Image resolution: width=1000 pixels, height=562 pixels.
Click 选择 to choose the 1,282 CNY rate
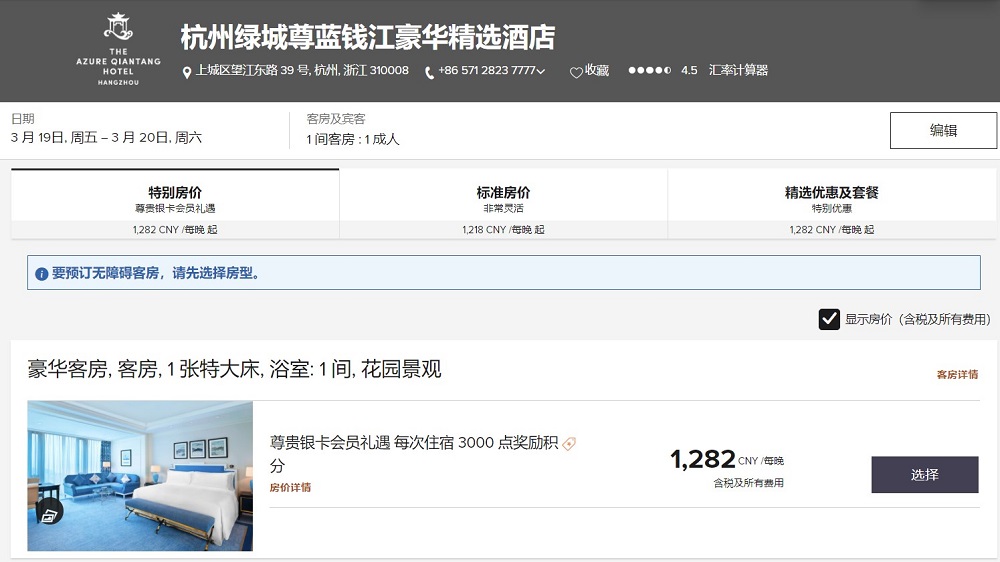(x=925, y=475)
